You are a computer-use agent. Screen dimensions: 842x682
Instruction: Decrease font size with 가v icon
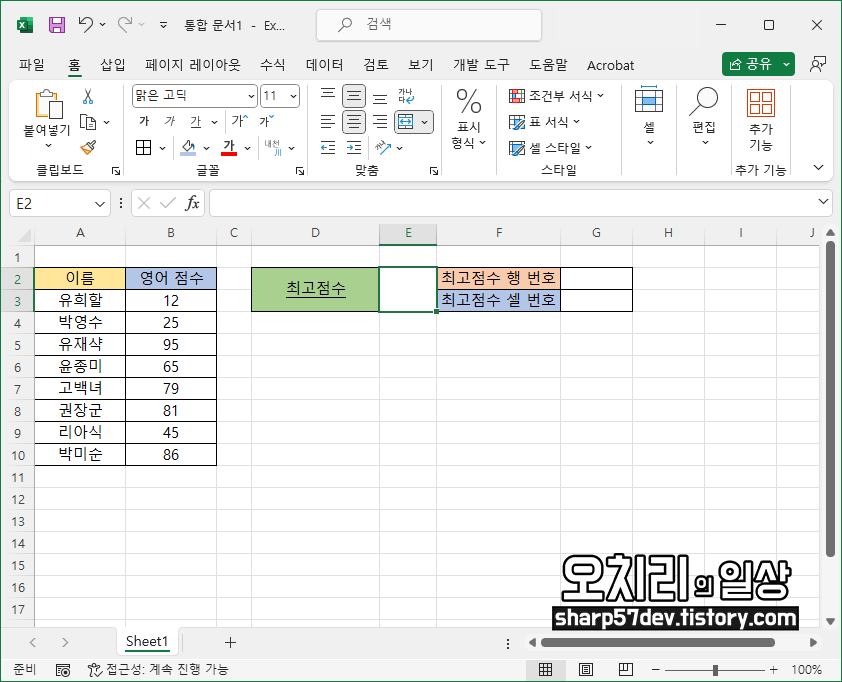[x=267, y=121]
